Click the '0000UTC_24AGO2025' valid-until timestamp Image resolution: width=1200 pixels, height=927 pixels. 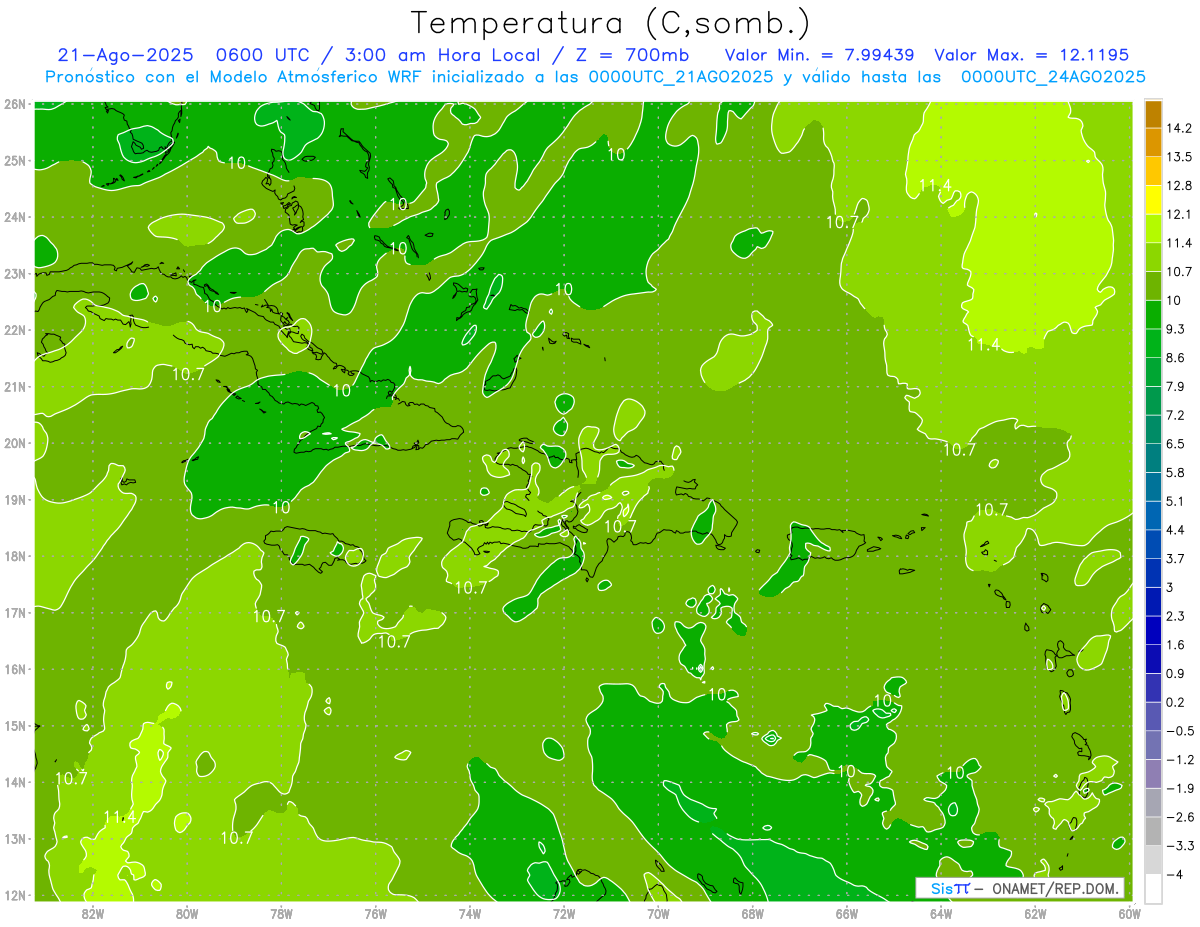(x=1053, y=77)
